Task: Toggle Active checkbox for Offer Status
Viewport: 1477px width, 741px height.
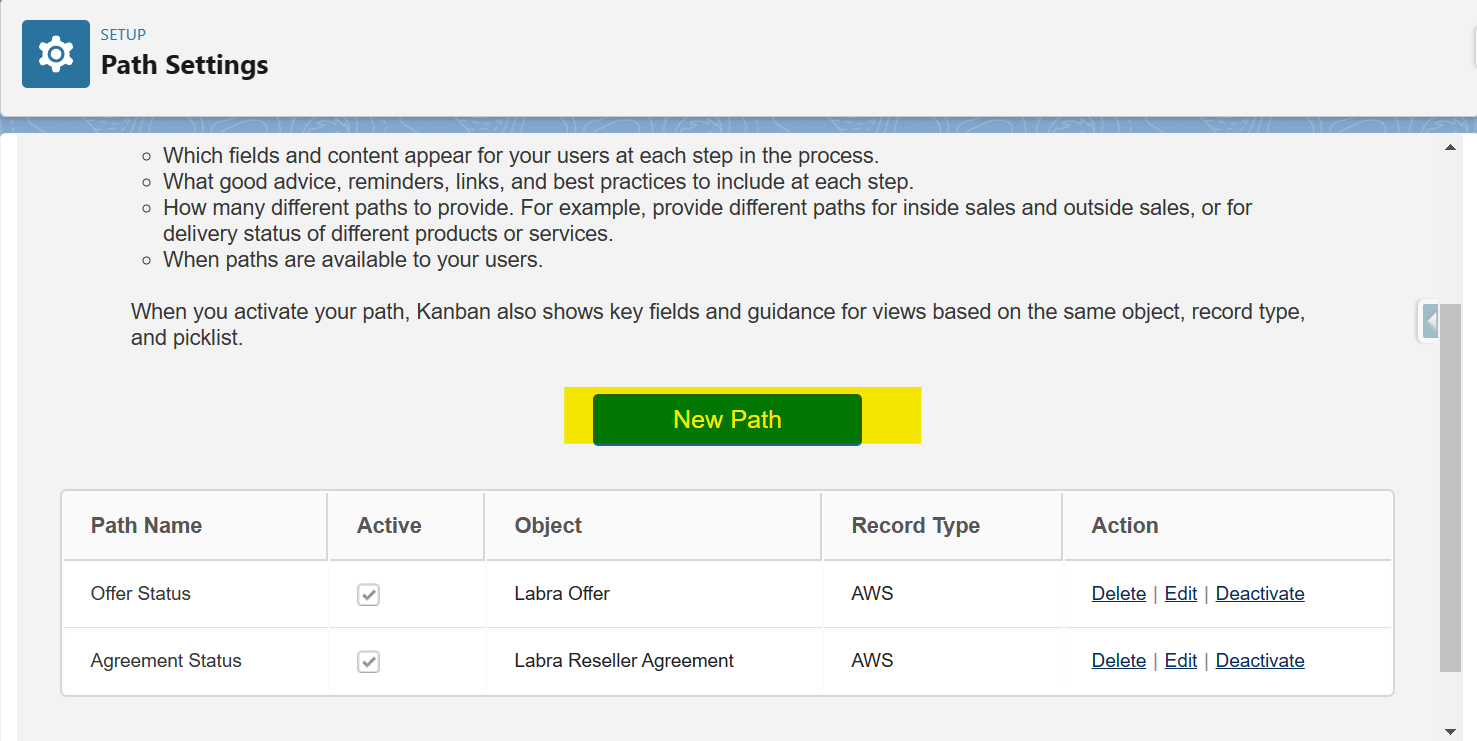Action: 369,595
